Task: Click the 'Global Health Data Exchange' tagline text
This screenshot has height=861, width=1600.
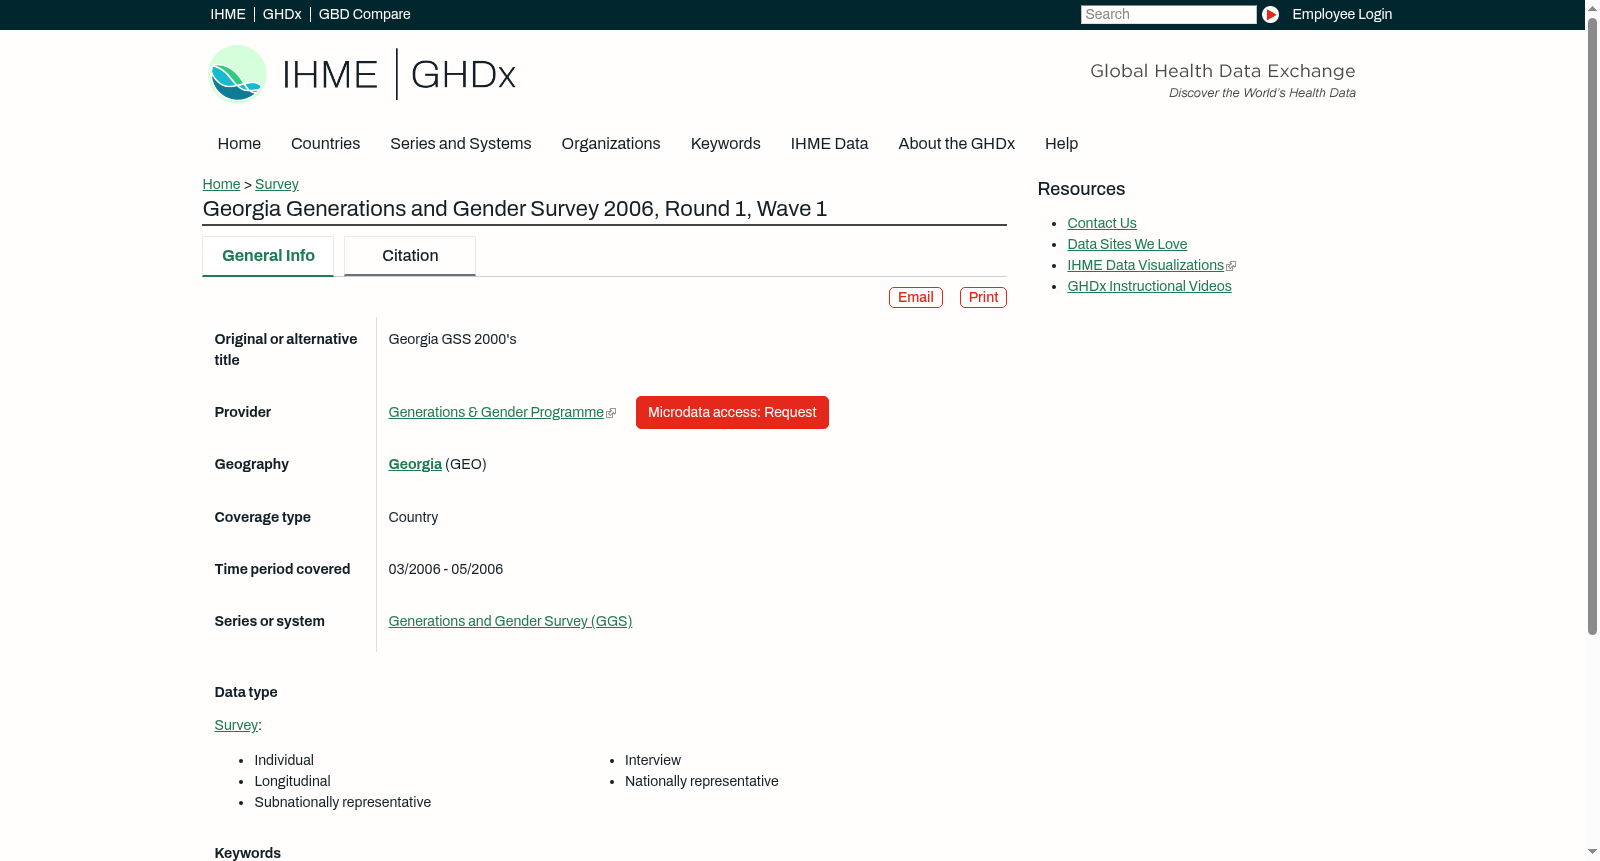Action: tap(1223, 71)
